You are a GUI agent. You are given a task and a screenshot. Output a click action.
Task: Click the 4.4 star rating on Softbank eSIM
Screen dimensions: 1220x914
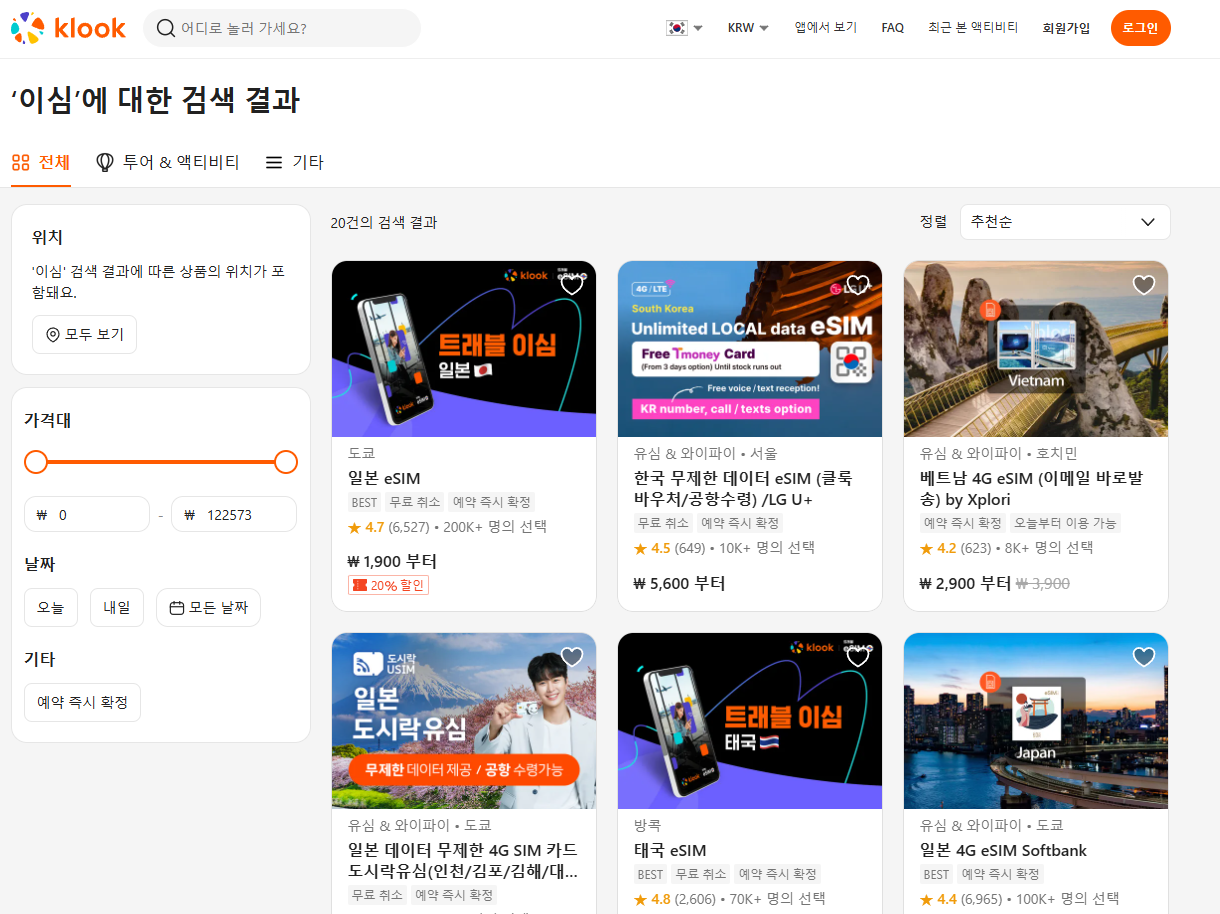coord(938,899)
